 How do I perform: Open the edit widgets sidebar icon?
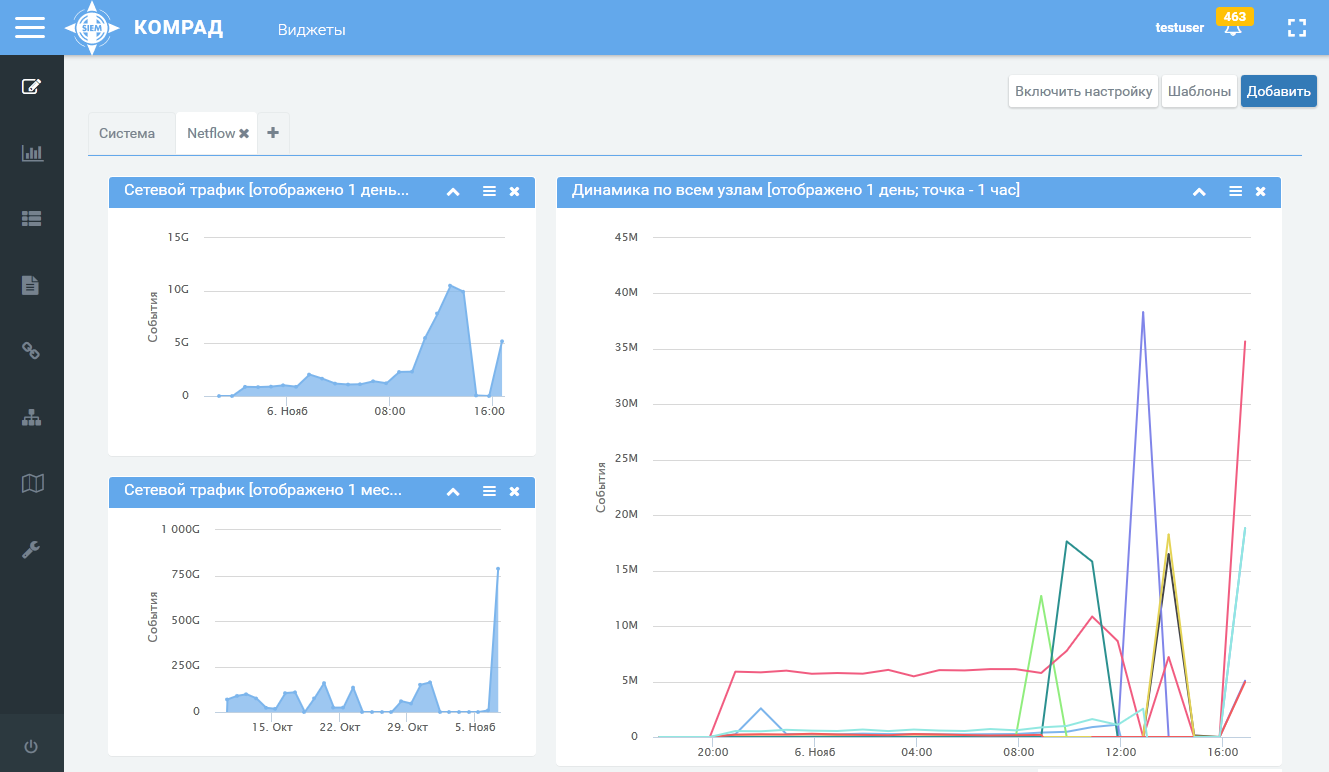tap(32, 86)
